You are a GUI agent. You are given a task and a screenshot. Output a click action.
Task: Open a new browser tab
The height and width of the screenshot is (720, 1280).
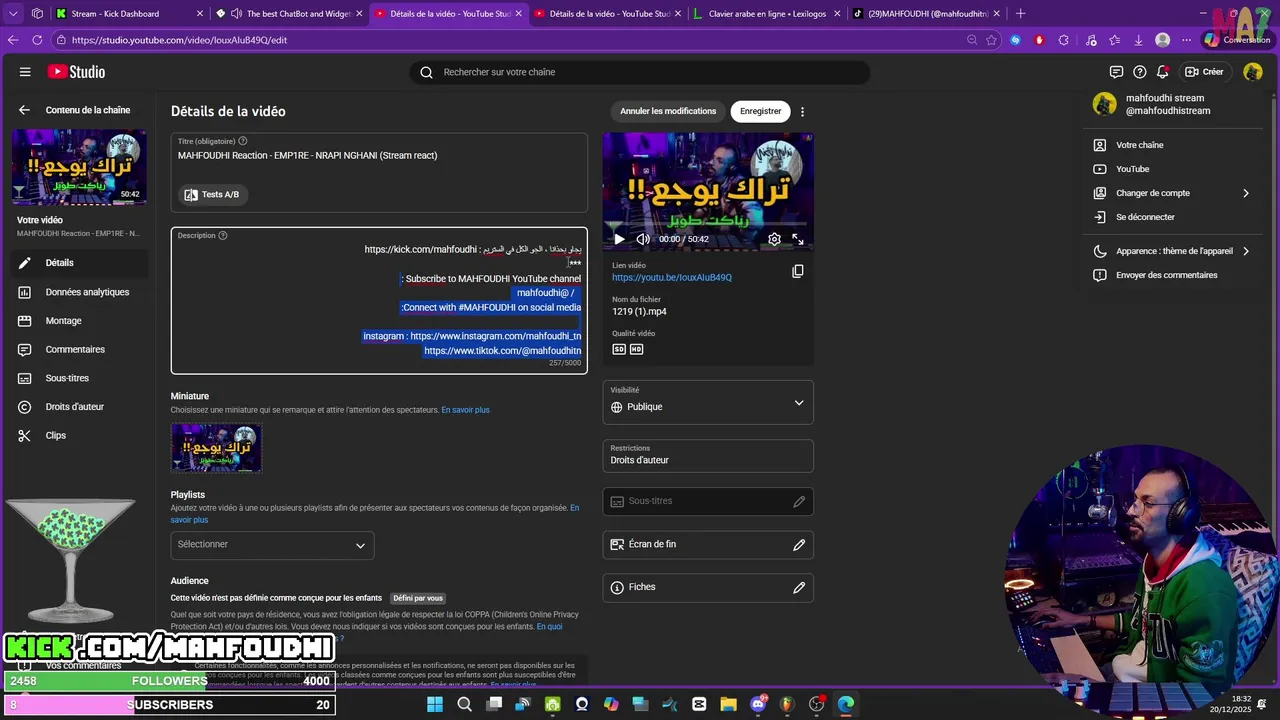(x=1020, y=14)
